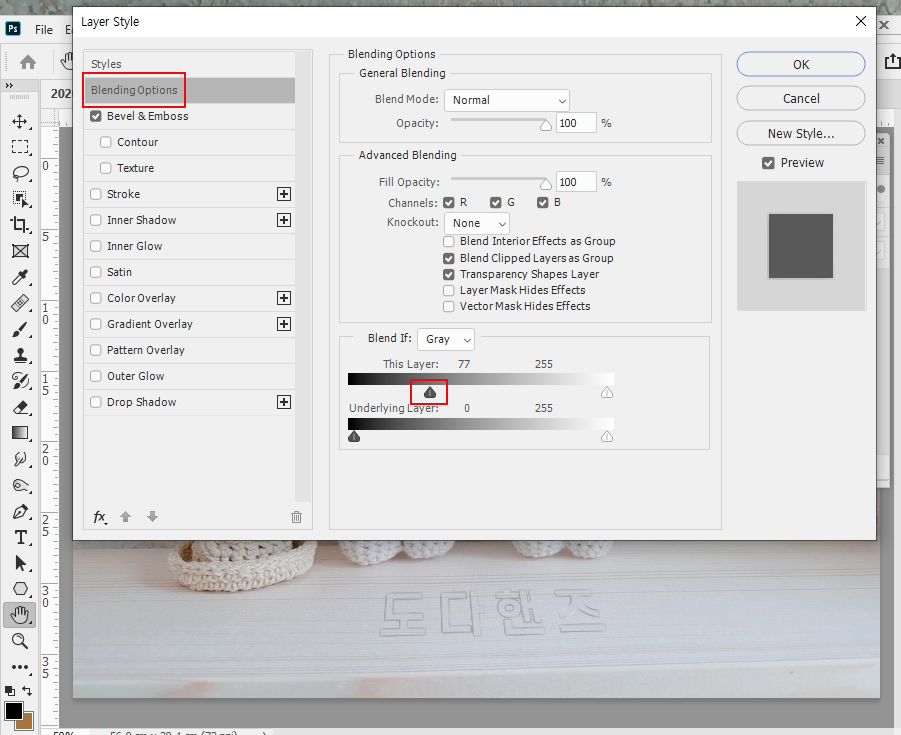Select the Rectangular Marquee tool
Image resolution: width=901 pixels, height=735 pixels.
(x=20, y=147)
